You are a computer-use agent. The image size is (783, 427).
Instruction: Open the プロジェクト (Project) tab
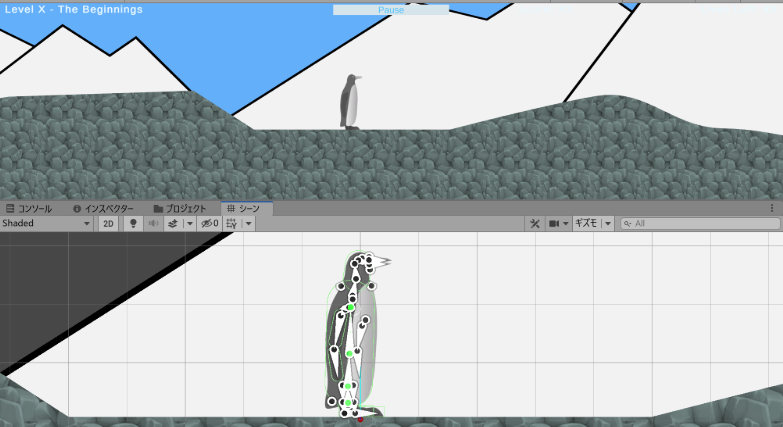pos(180,209)
